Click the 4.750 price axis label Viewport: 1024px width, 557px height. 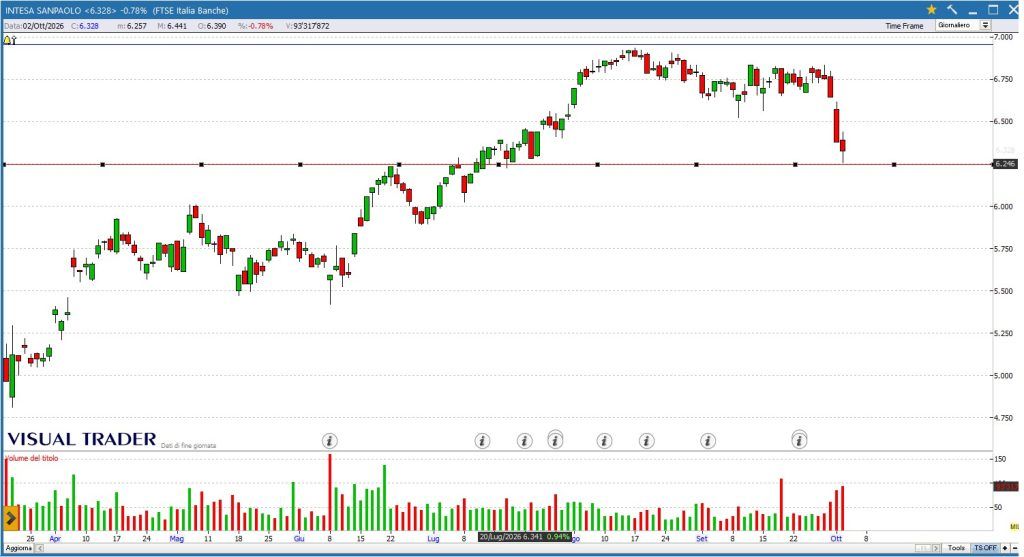pyautogui.click(x=1002, y=418)
